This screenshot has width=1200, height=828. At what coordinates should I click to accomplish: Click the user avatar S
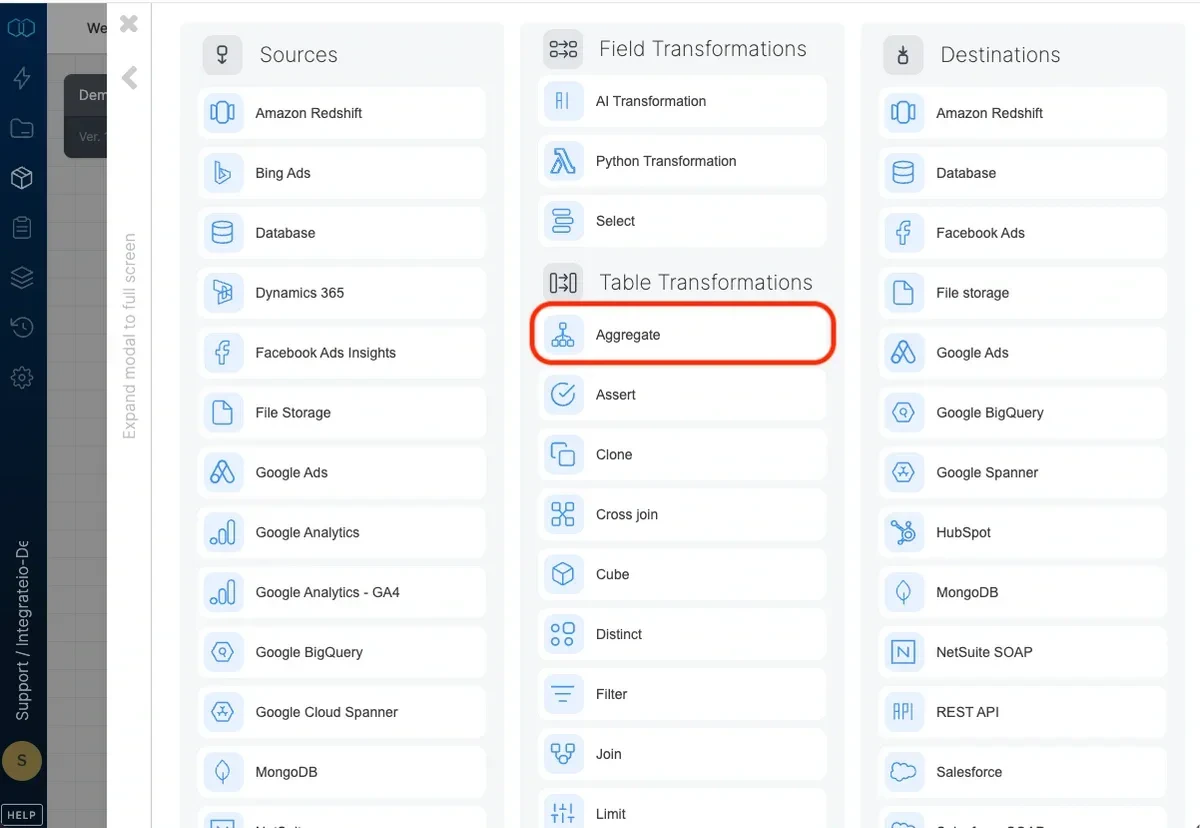22,761
